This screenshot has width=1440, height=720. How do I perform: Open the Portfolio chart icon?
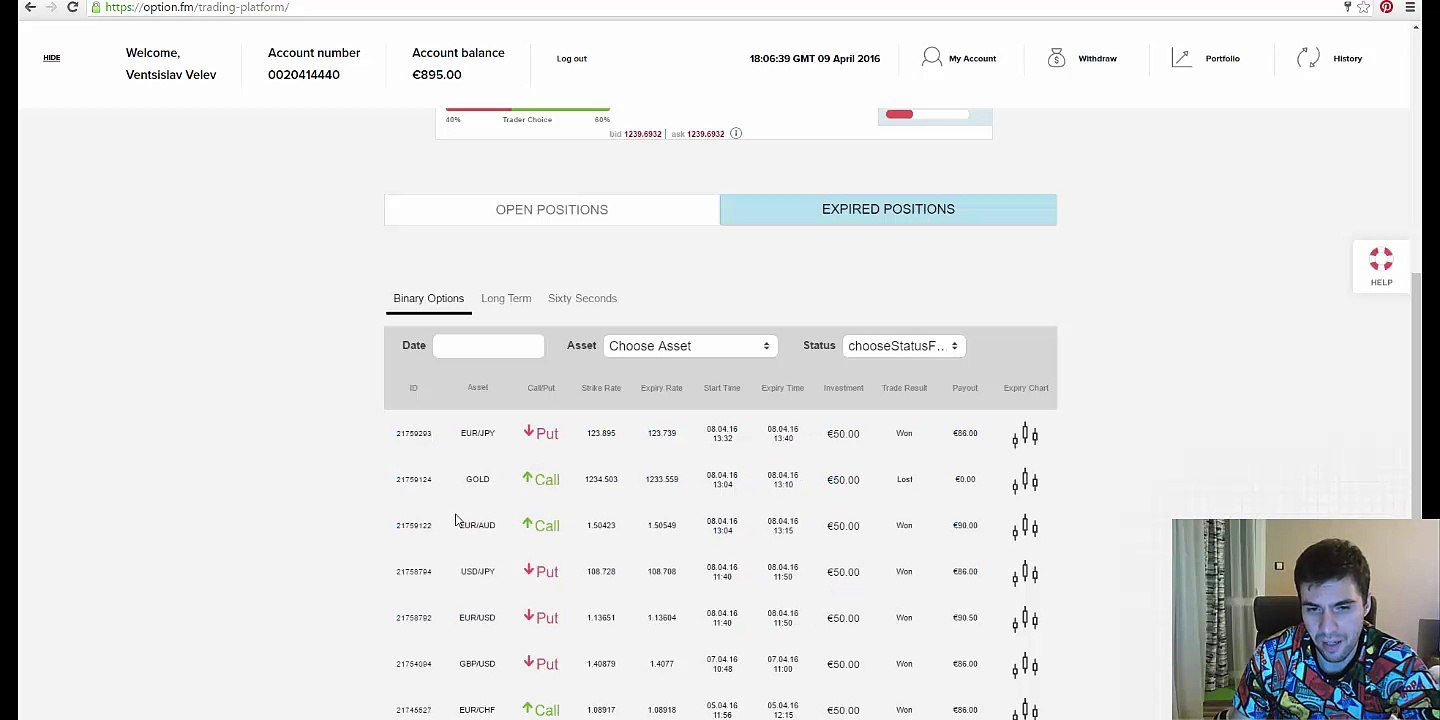pos(1182,58)
